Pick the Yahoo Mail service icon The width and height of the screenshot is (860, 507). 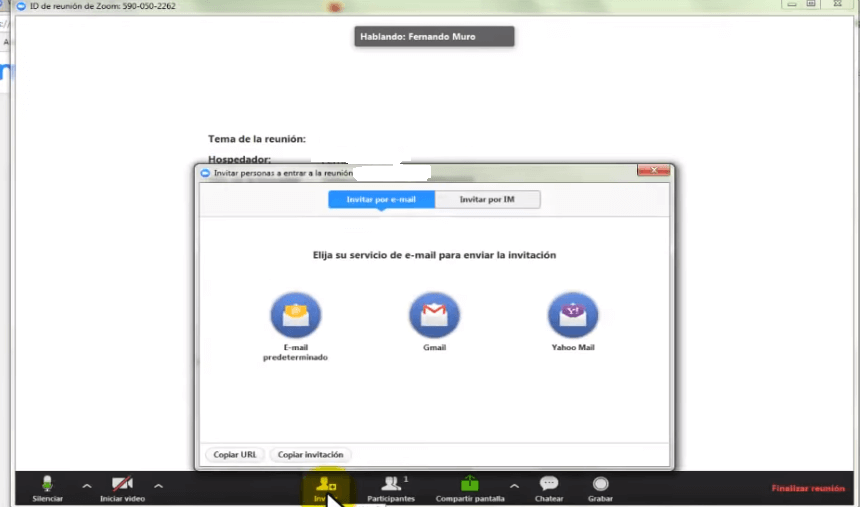(573, 314)
